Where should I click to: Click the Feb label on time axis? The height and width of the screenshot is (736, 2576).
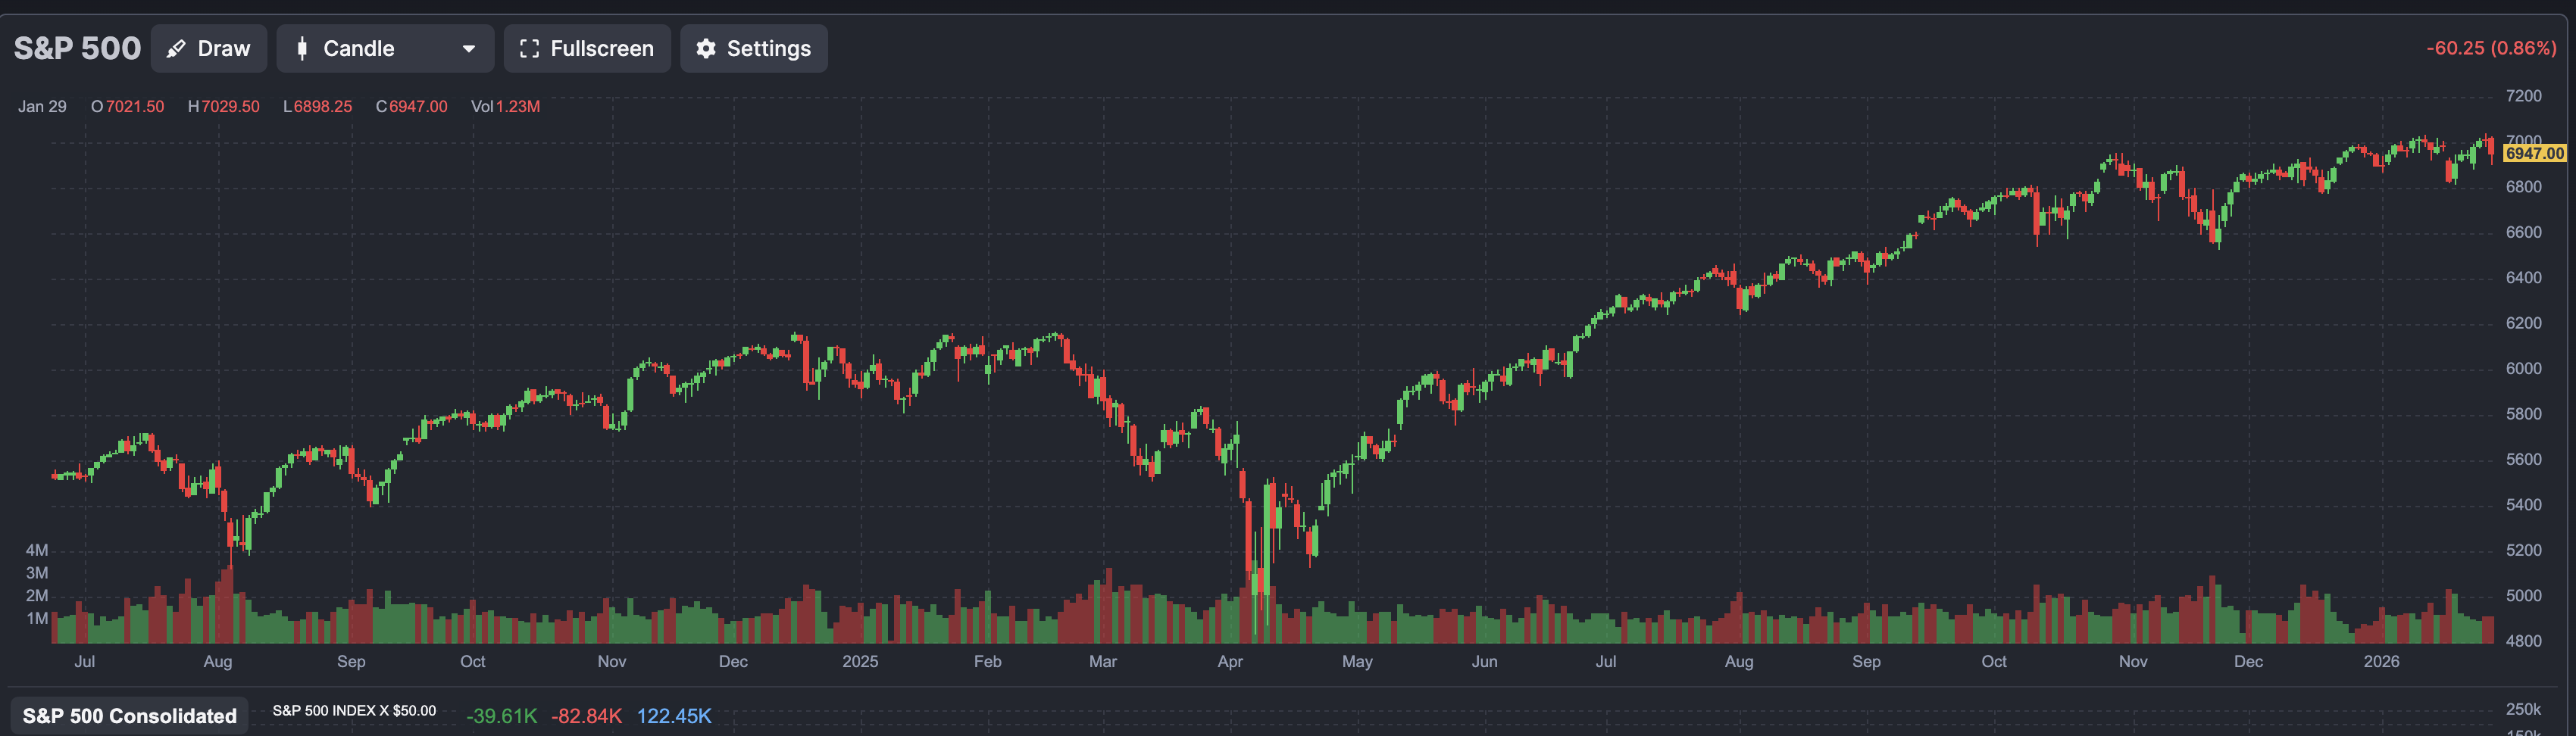[x=988, y=661]
